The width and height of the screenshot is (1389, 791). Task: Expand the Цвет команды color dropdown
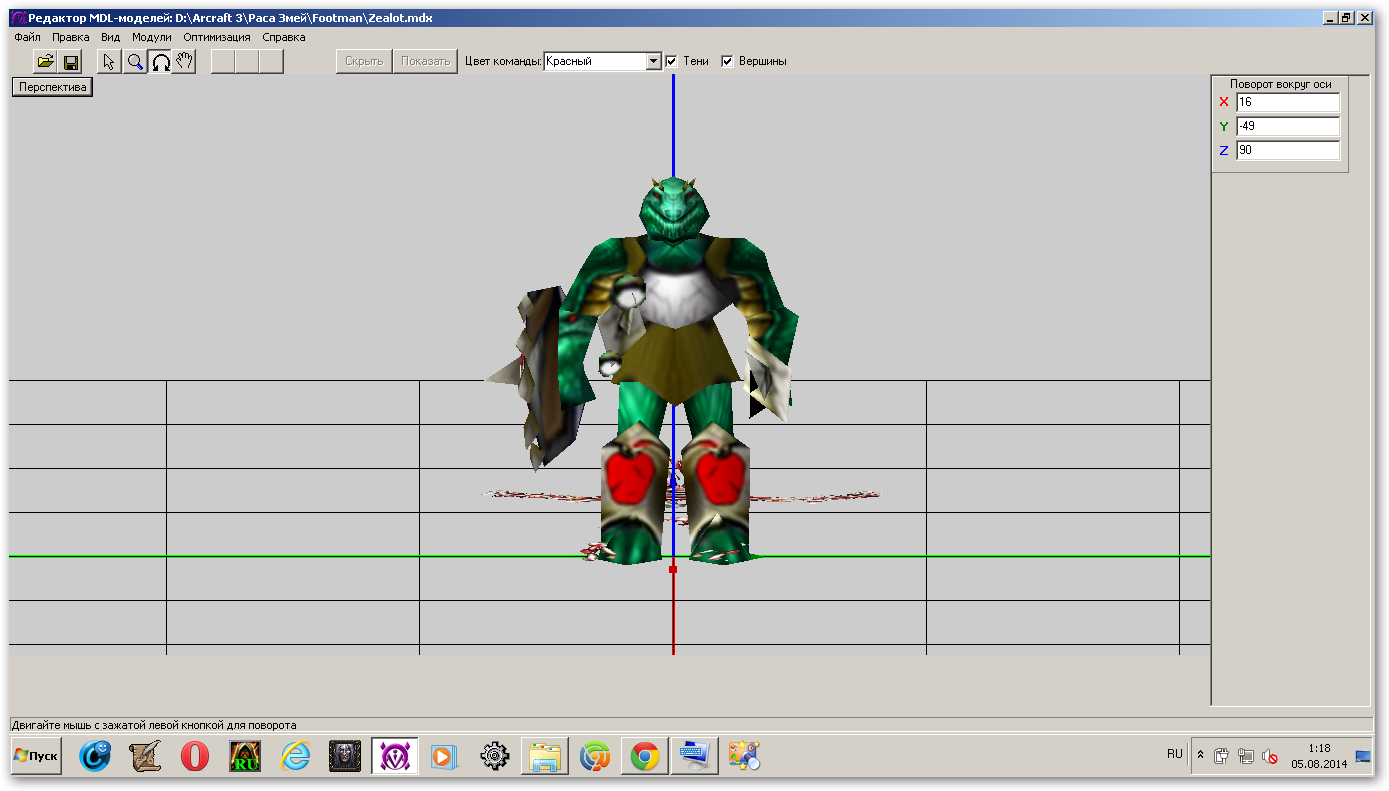(x=654, y=61)
